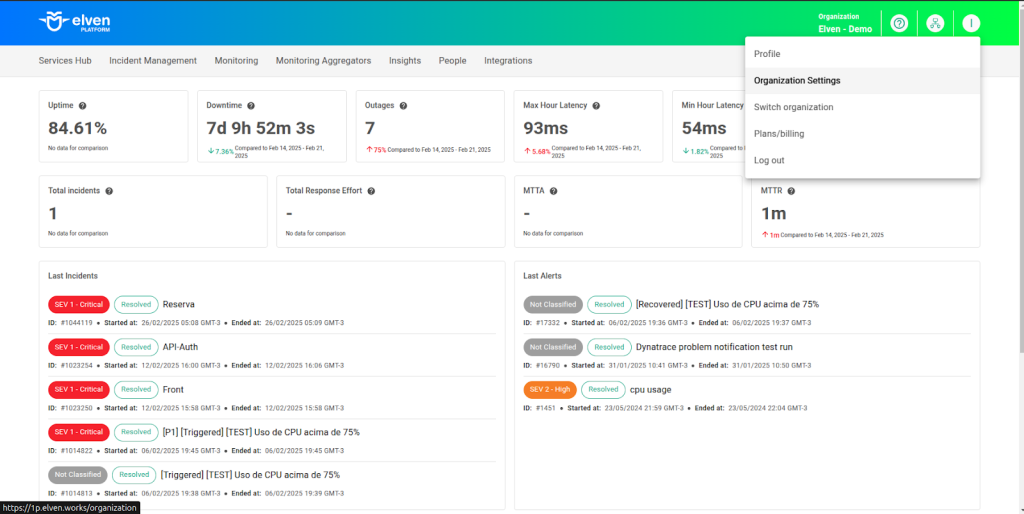Choose Switch organization in the dropdown menu
Image resolution: width=1024 pixels, height=514 pixels.
point(793,107)
